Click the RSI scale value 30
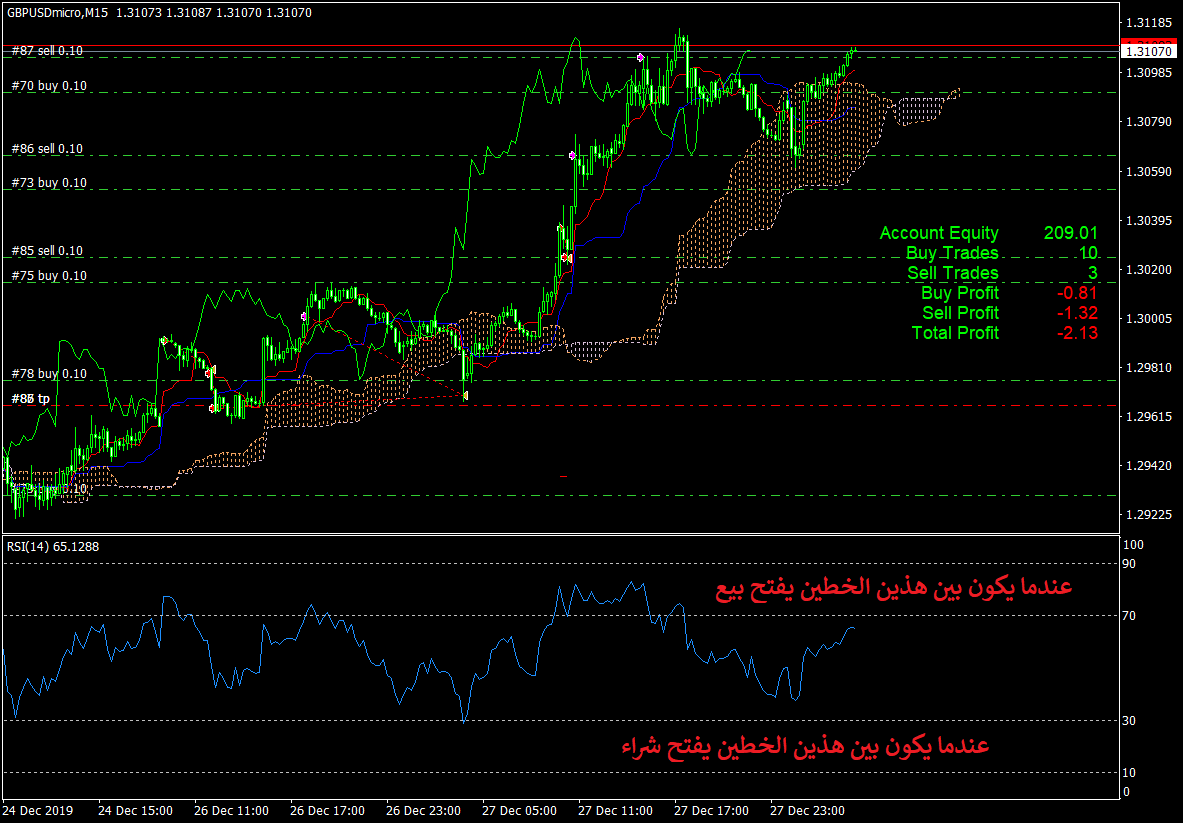This screenshot has height=823, width=1183. (1129, 720)
